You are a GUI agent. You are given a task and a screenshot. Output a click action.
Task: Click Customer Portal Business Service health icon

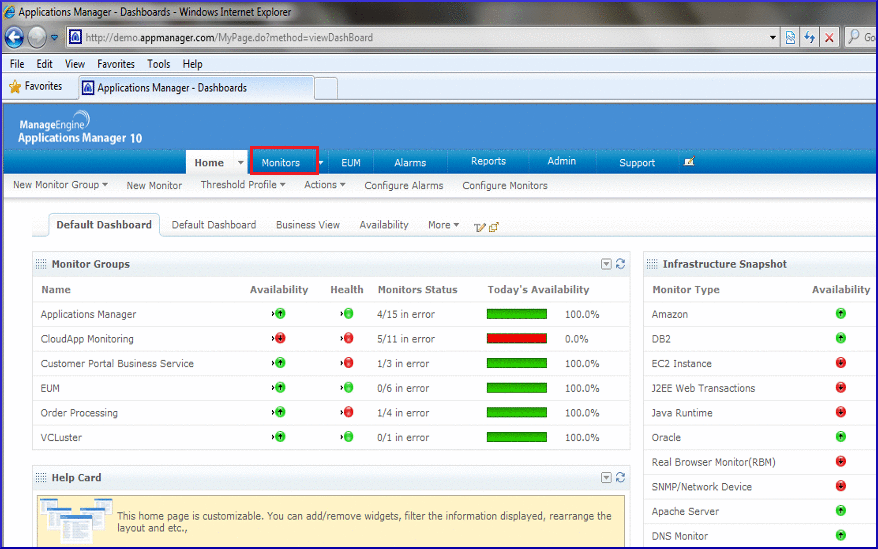pos(347,363)
